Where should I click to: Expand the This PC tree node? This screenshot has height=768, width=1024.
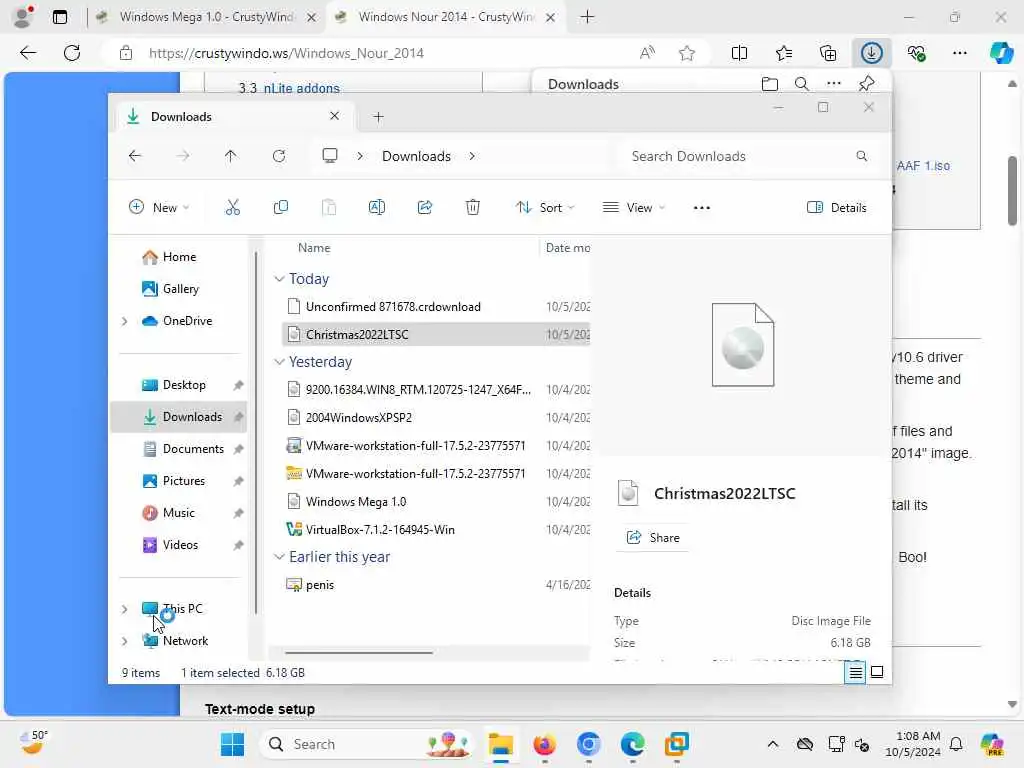[x=125, y=609]
